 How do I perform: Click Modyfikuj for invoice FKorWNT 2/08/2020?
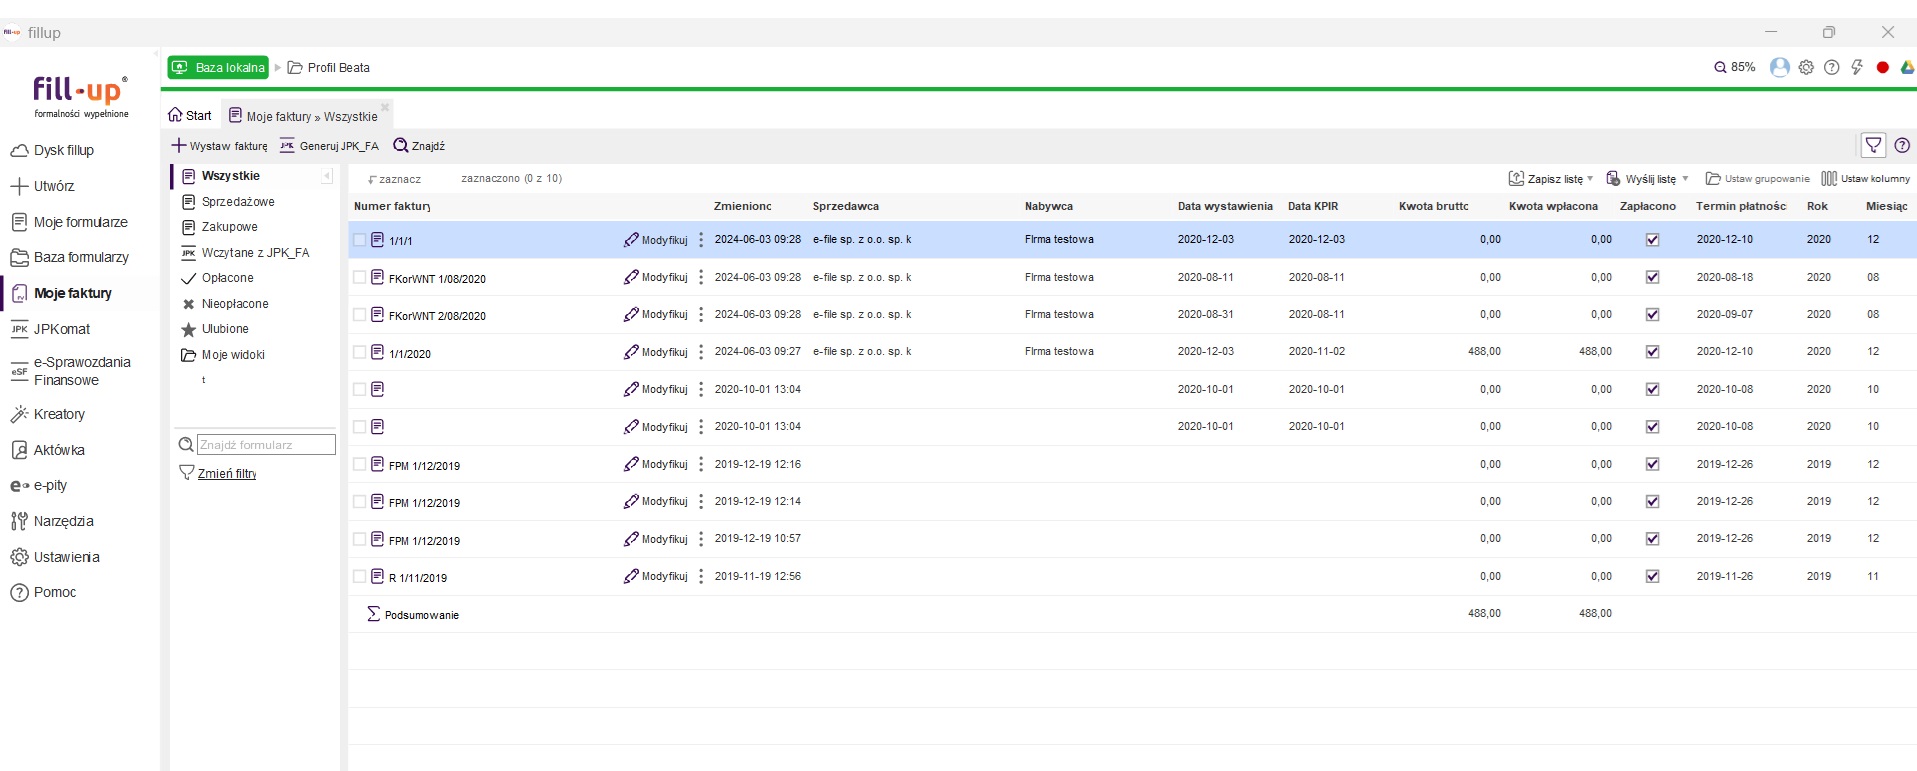click(656, 315)
